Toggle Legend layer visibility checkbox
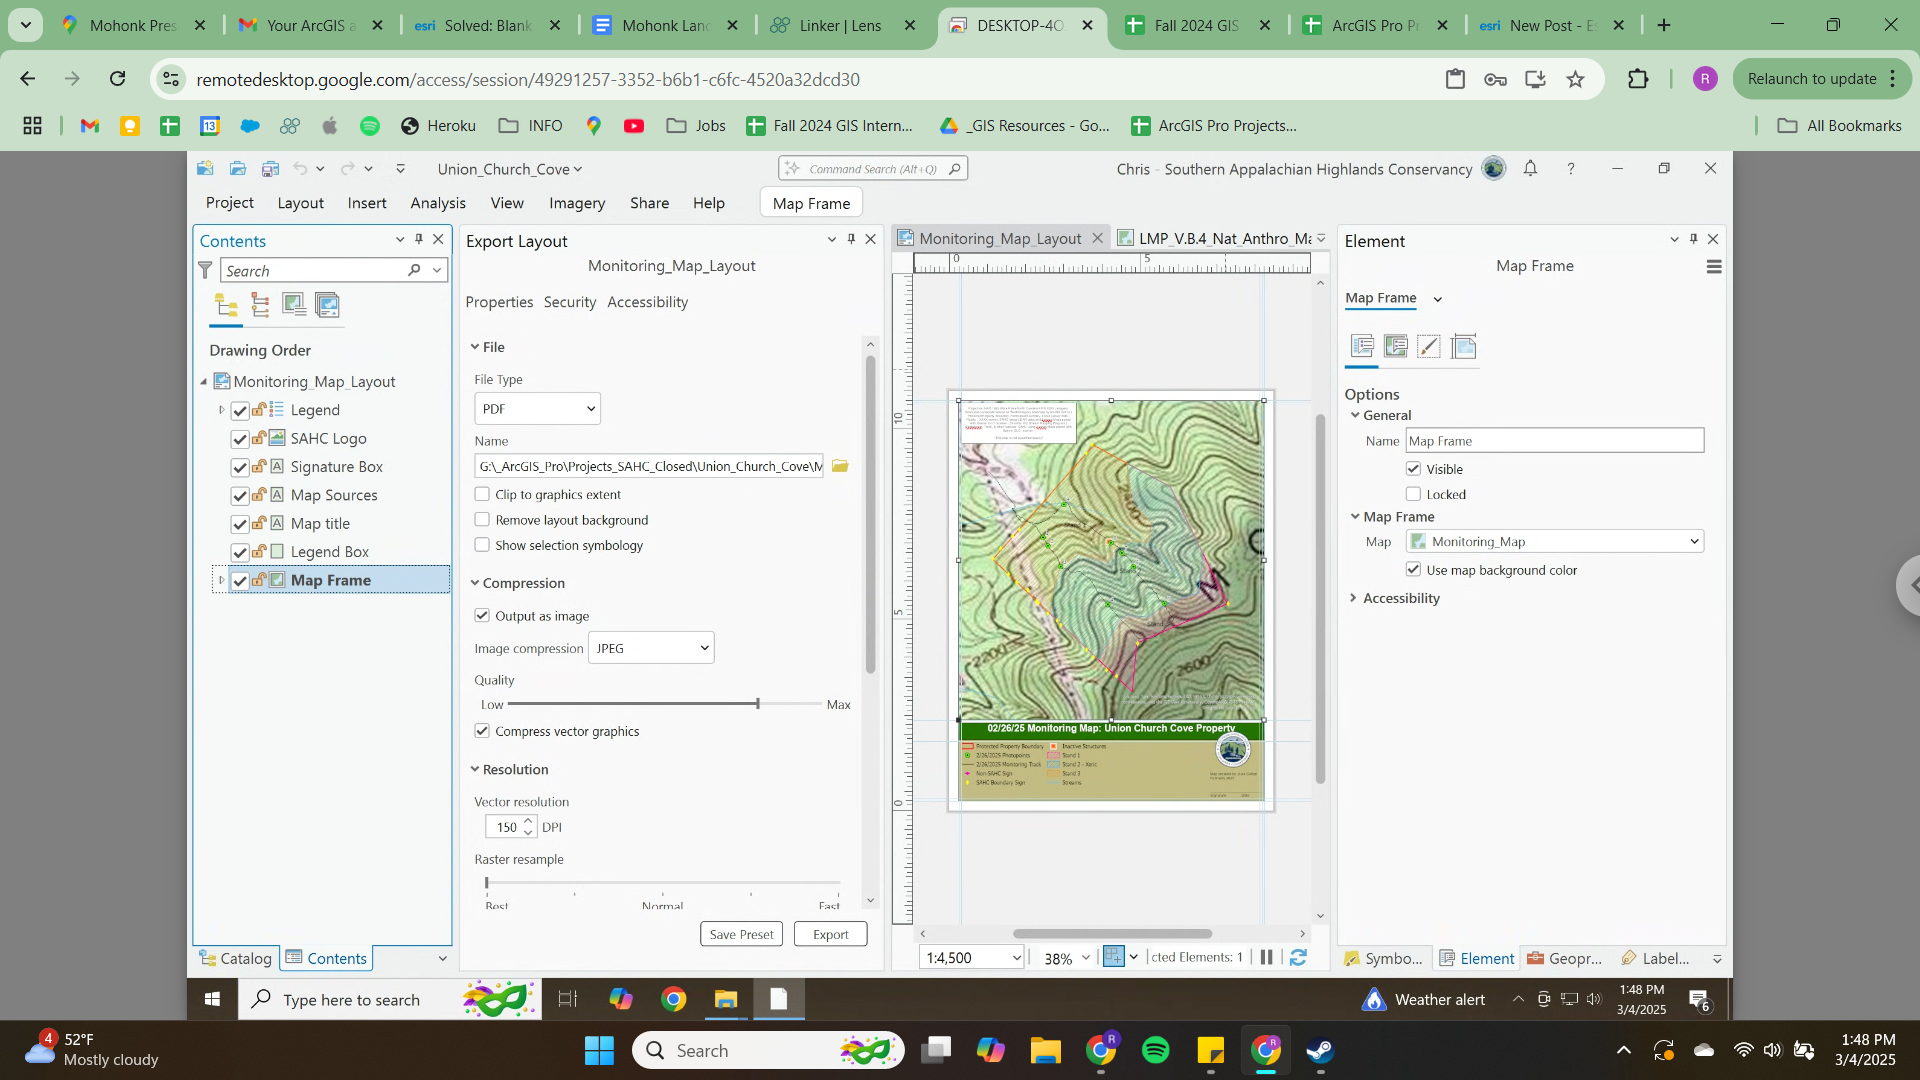 (240, 411)
